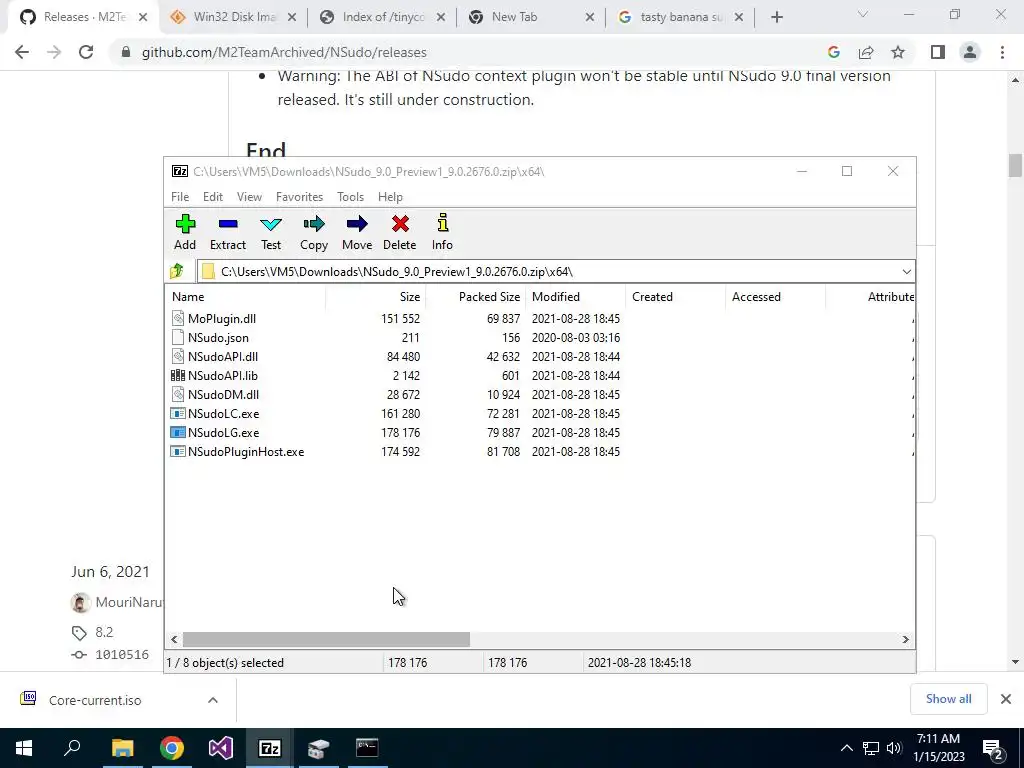Click the horizontal scrollbar right arrow
The height and width of the screenshot is (768, 1024).
click(x=906, y=639)
